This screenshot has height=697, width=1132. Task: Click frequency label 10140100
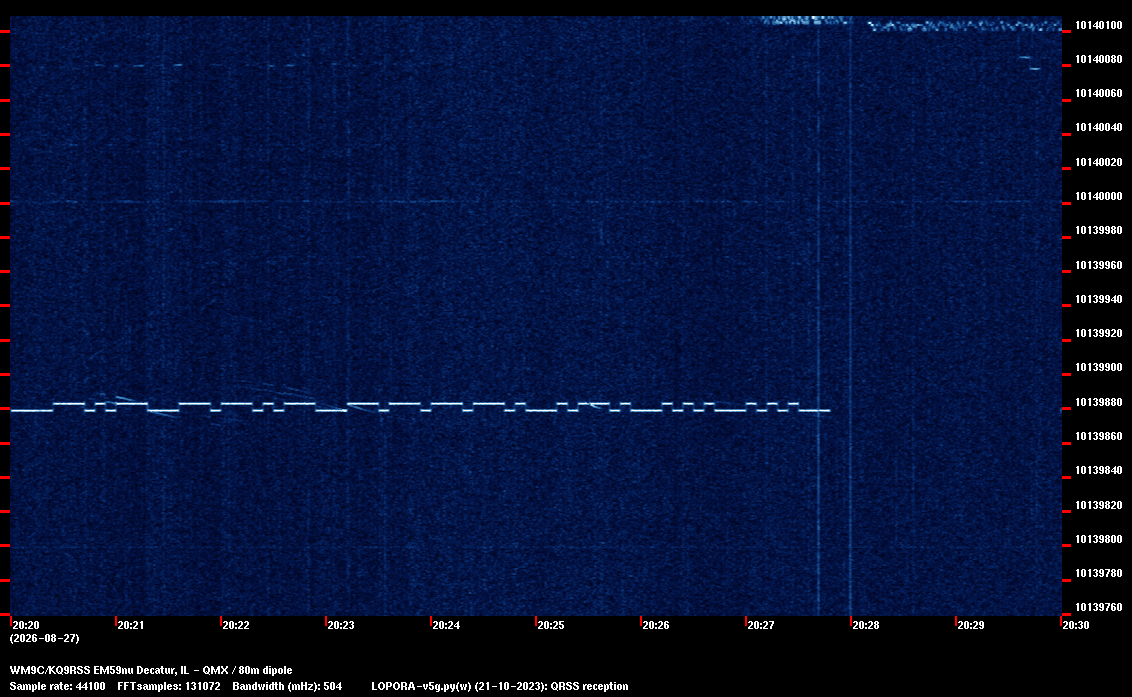(x=1099, y=25)
